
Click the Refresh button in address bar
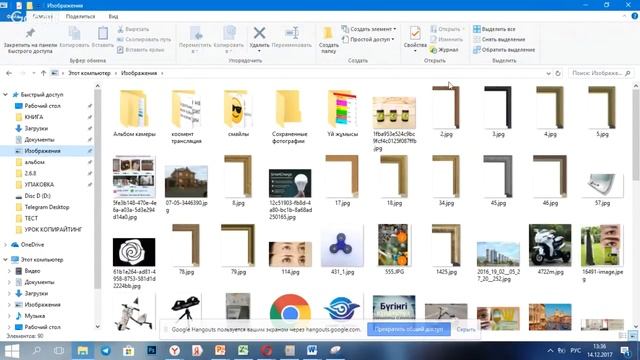558,73
